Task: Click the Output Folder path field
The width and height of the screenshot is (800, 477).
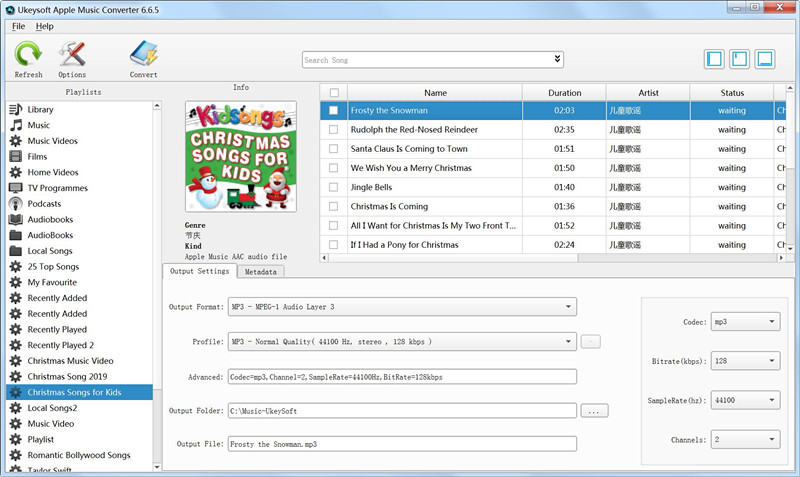Action: 402,411
